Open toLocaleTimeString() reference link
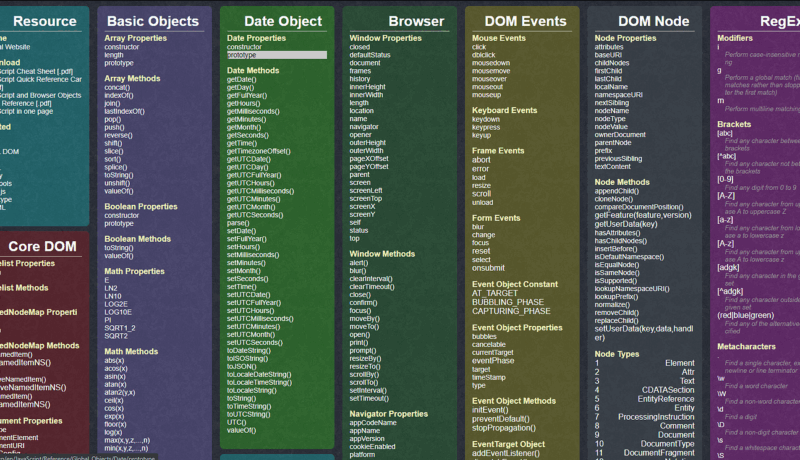The width and height of the screenshot is (800, 460). click(259, 382)
